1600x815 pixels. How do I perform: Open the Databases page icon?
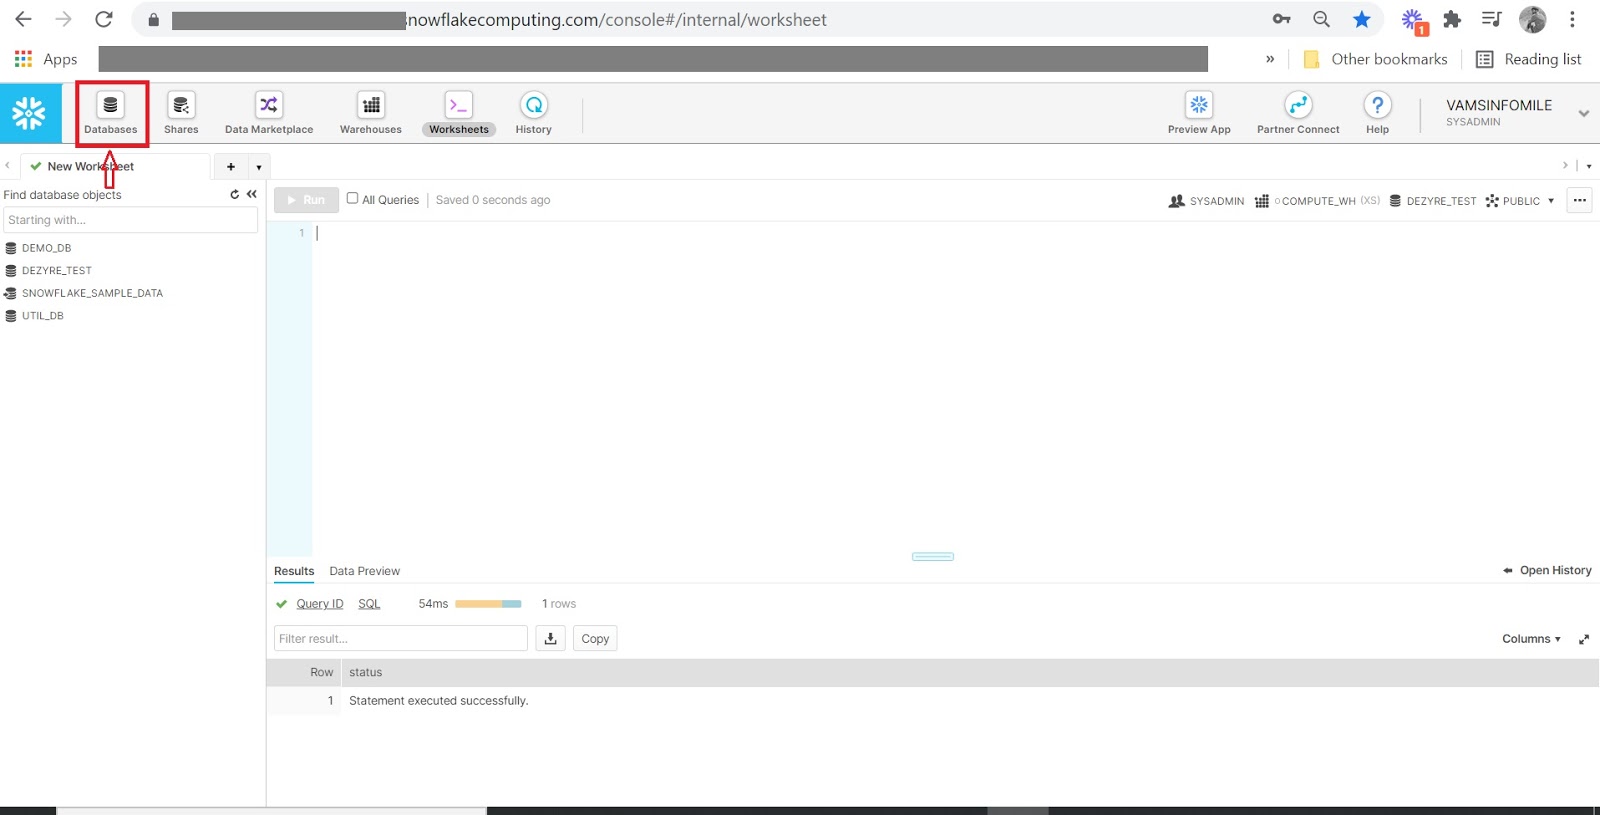coord(110,106)
